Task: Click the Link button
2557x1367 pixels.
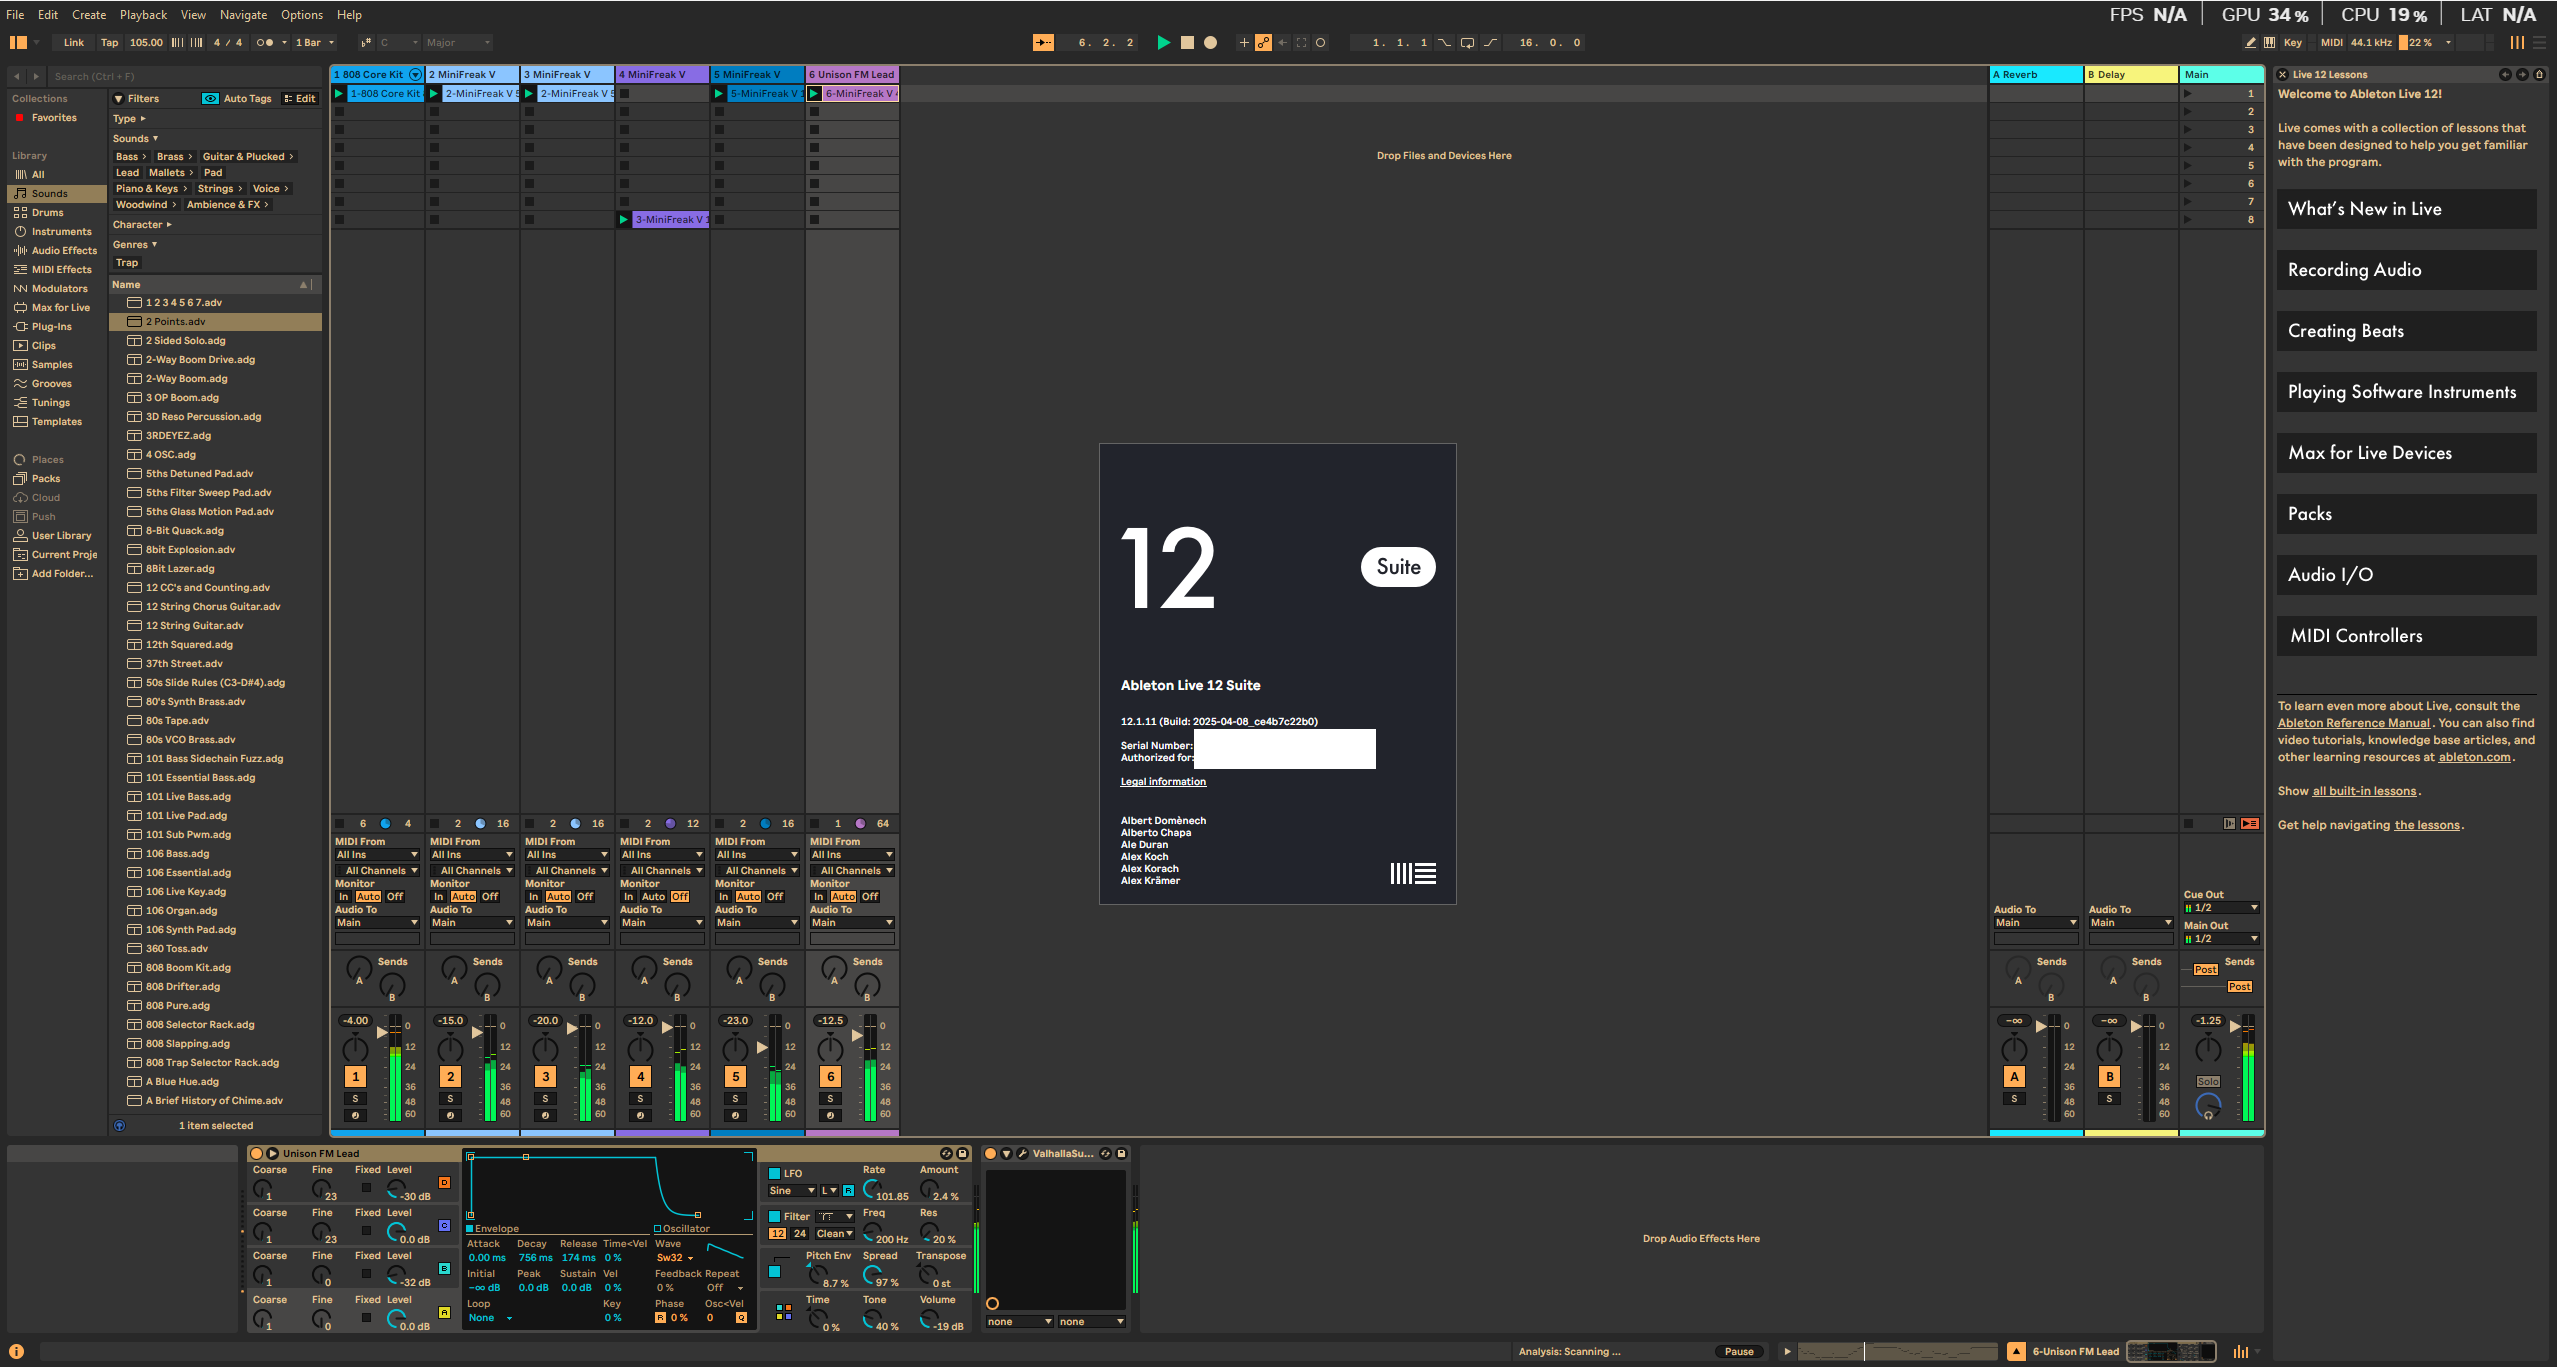Action: click(74, 43)
